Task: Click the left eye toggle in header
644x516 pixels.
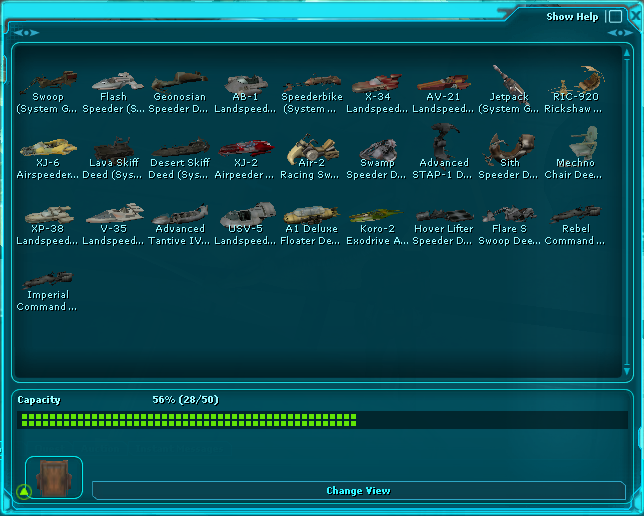Action: [26, 33]
